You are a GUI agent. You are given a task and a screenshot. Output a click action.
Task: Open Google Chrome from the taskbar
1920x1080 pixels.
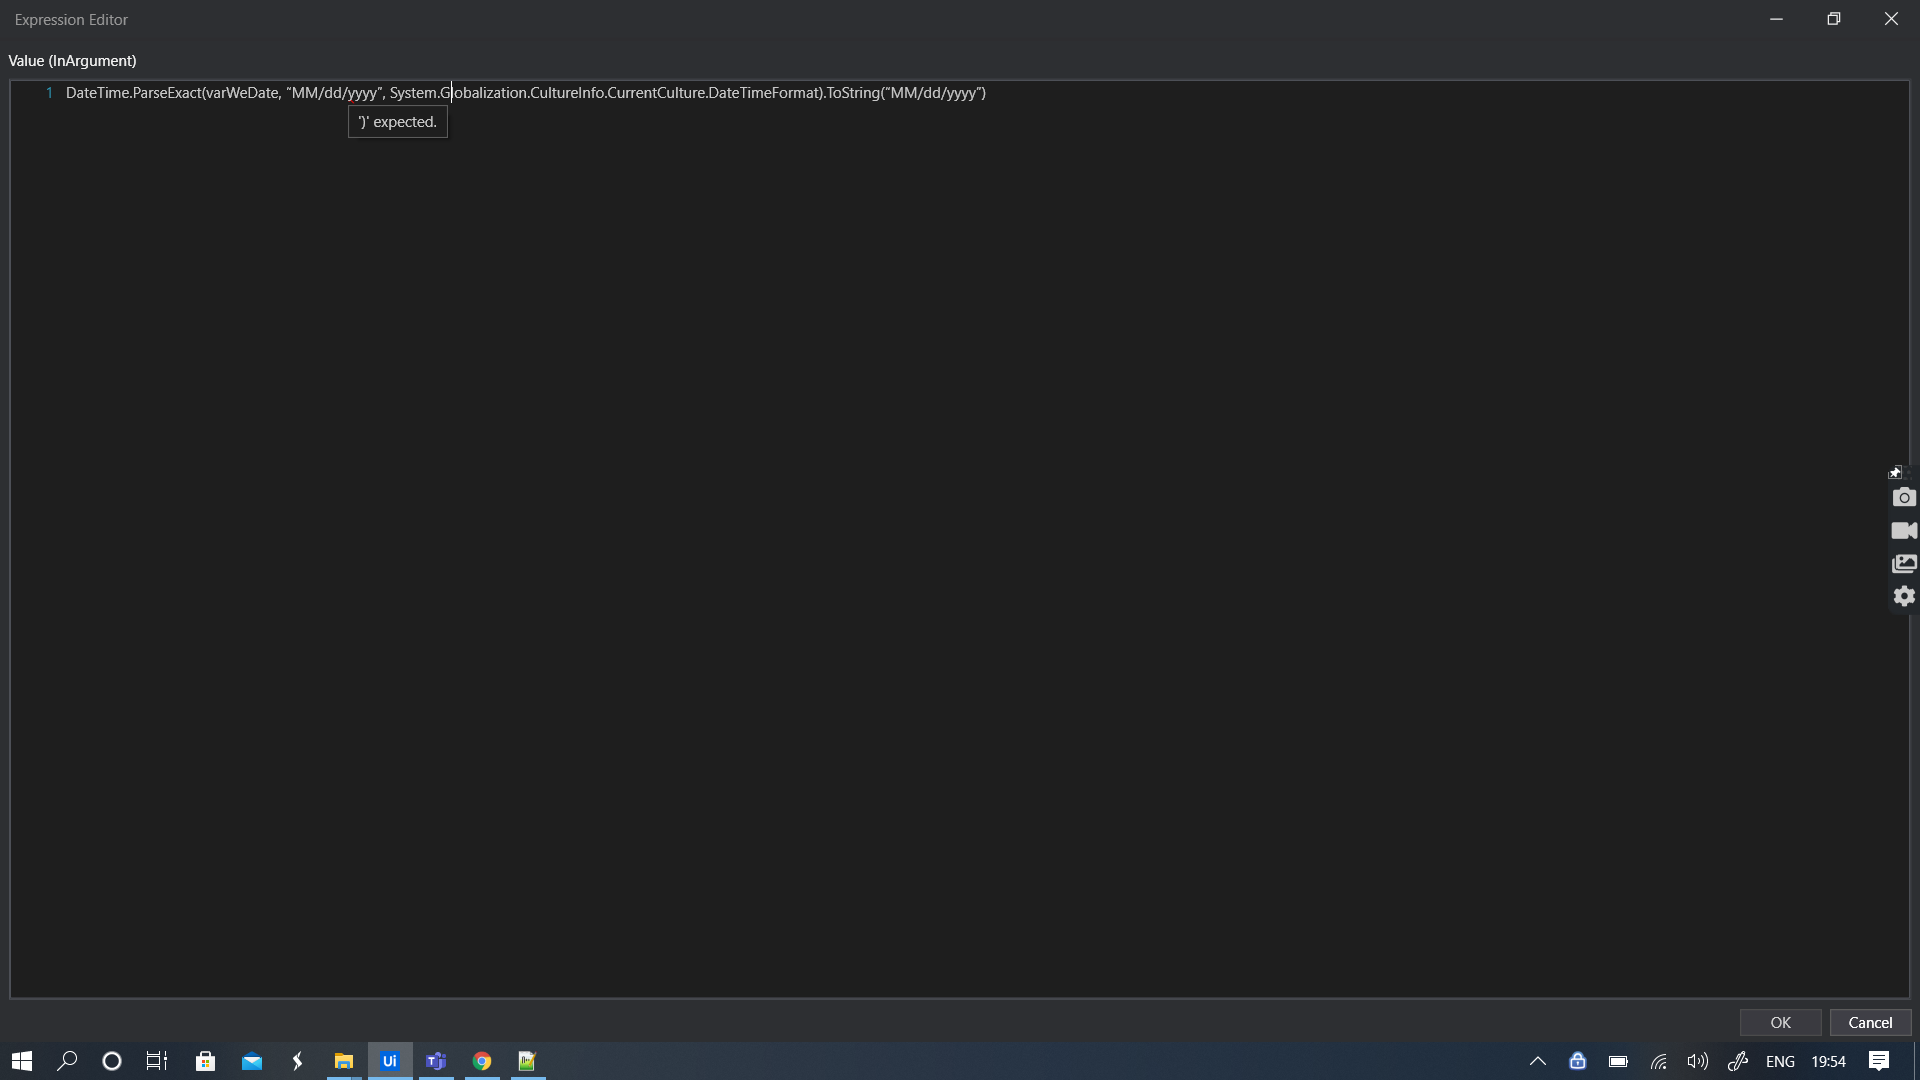pyautogui.click(x=482, y=1061)
